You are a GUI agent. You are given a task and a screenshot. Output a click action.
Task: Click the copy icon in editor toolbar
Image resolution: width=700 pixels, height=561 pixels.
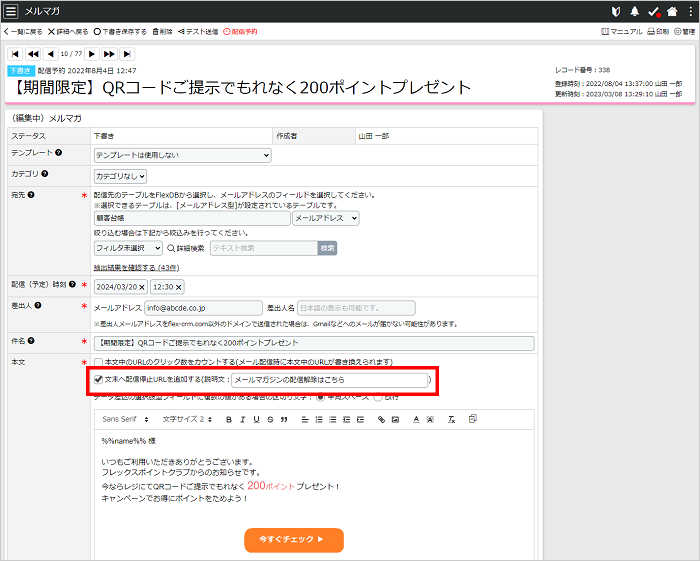[473, 419]
